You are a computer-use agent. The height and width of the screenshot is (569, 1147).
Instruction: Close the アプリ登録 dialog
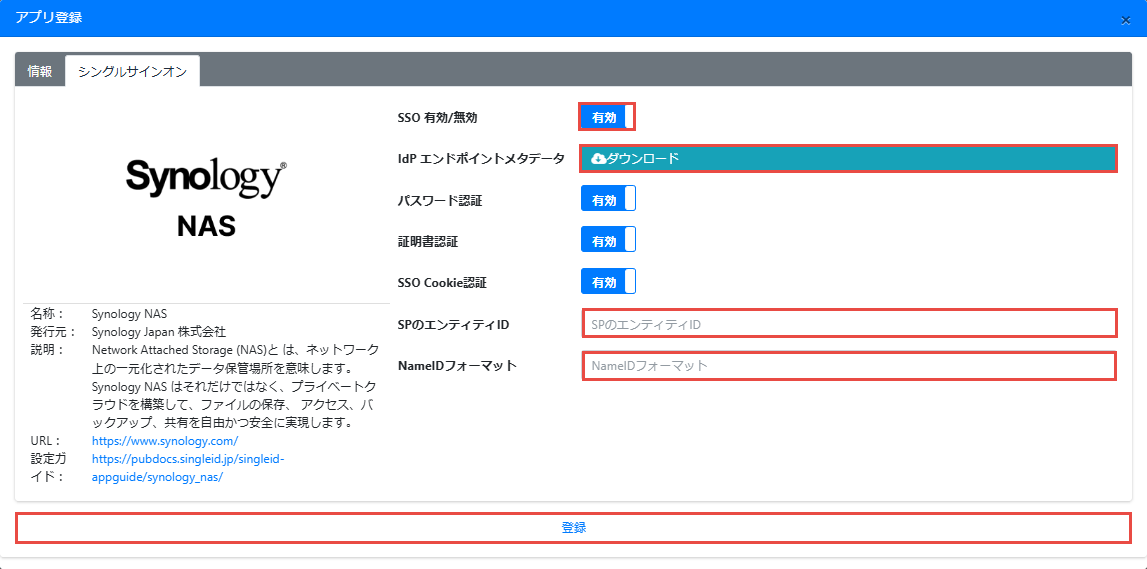1125,20
